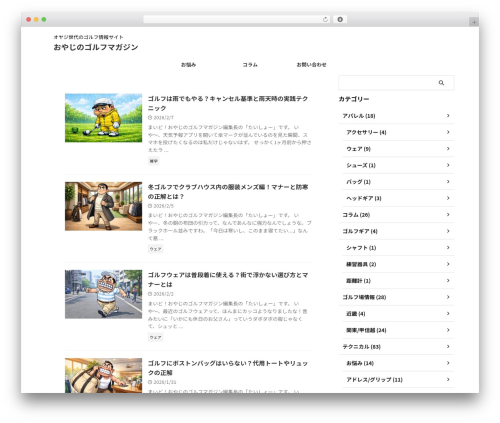Open a new tab with plus button
500x423 pixels.
point(474,22)
